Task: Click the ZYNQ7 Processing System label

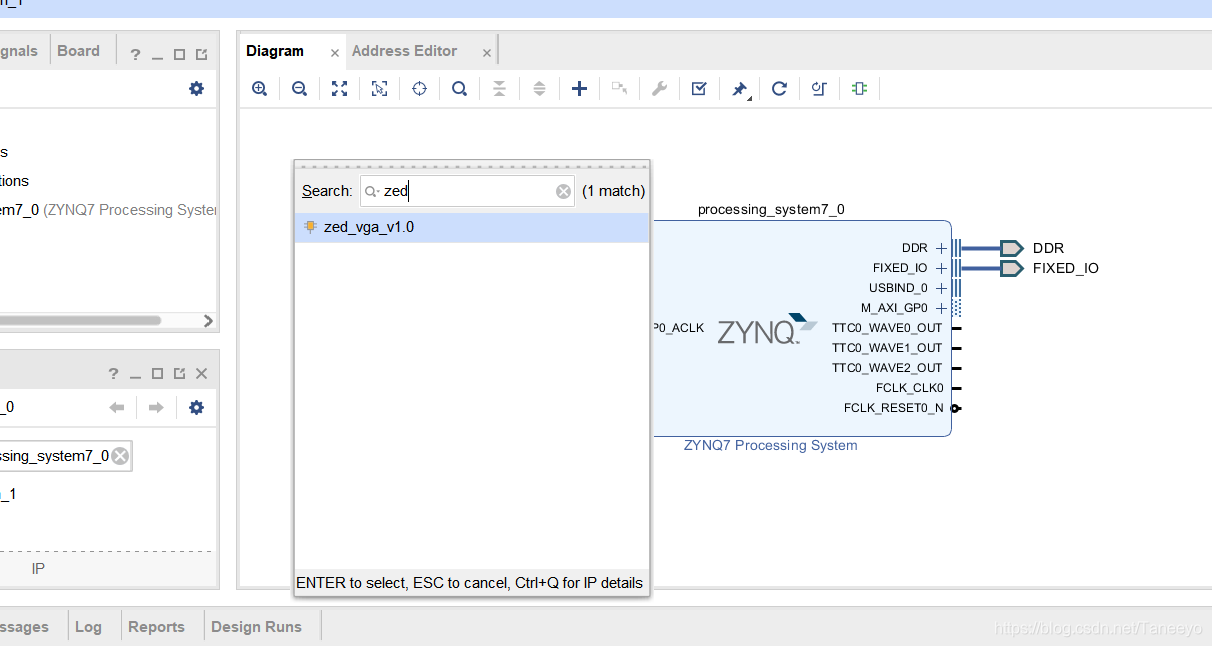Action: point(770,445)
